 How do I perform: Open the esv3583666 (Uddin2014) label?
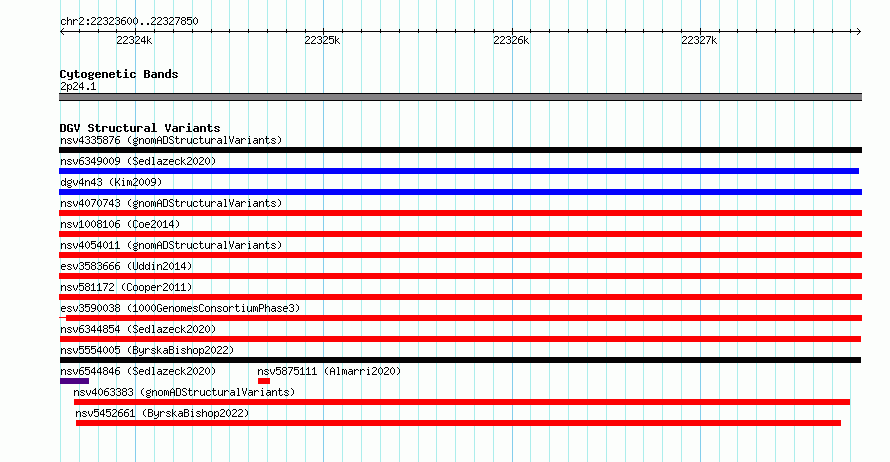pos(126,266)
